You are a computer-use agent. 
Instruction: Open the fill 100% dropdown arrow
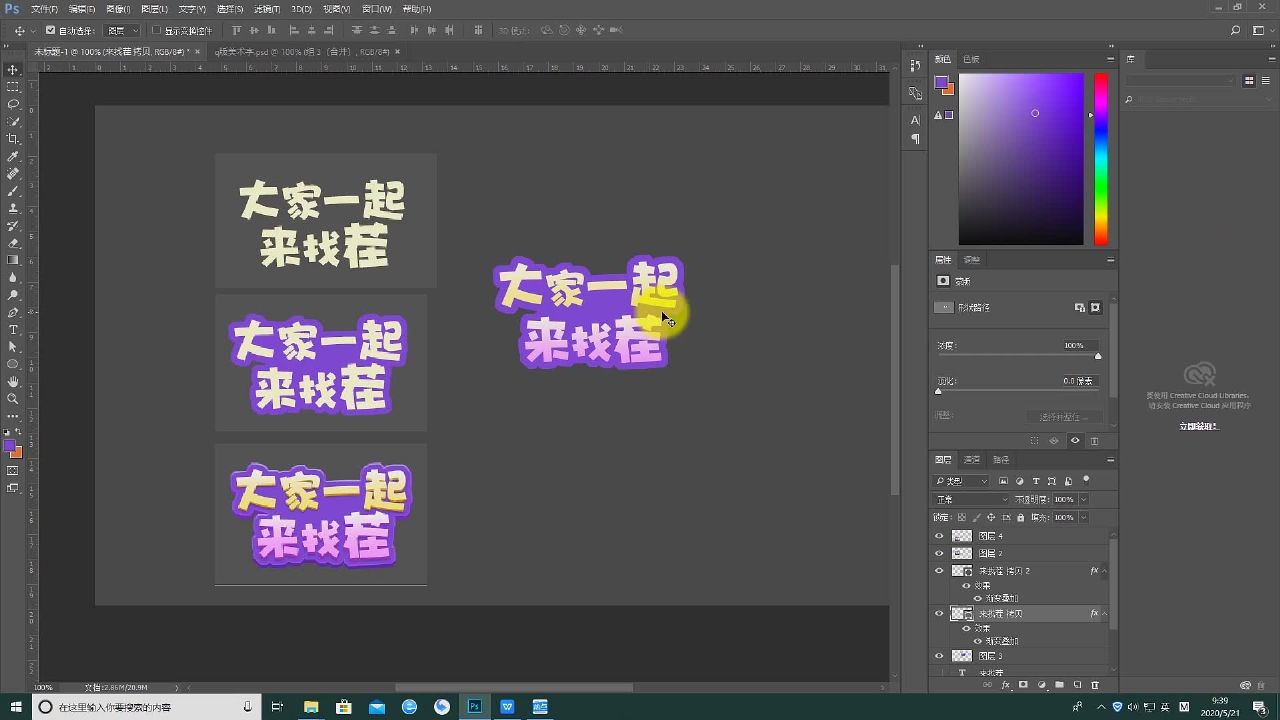click(1084, 517)
